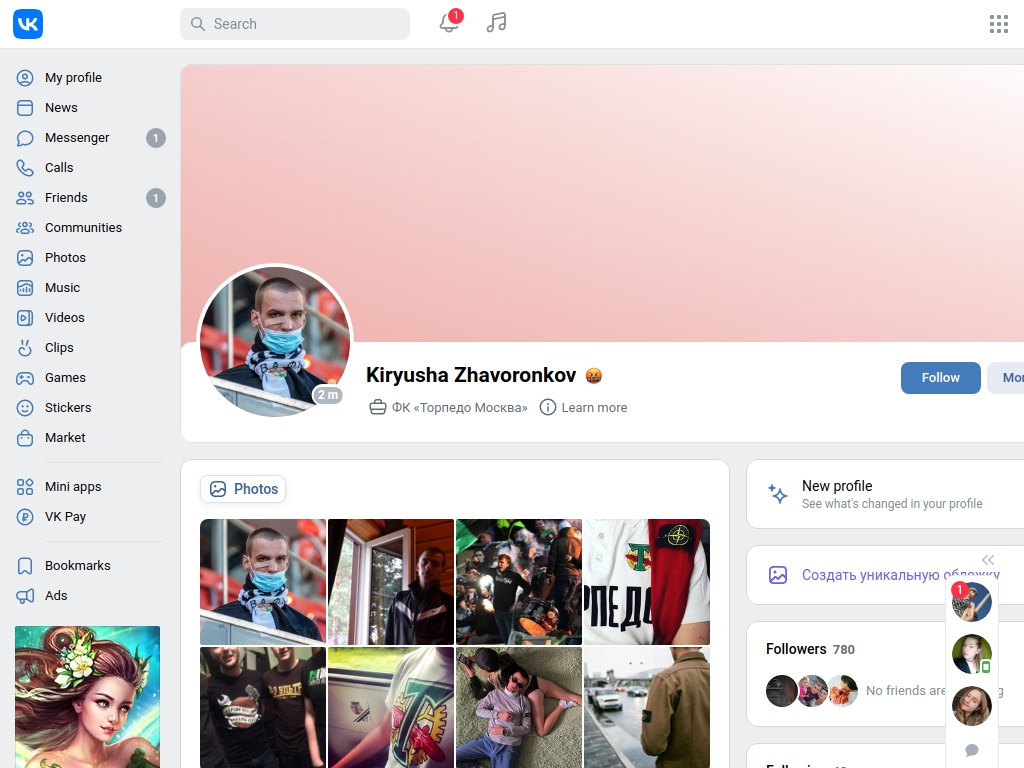Open the Learn more link
Image resolution: width=1024 pixels, height=768 pixels.
(x=594, y=407)
